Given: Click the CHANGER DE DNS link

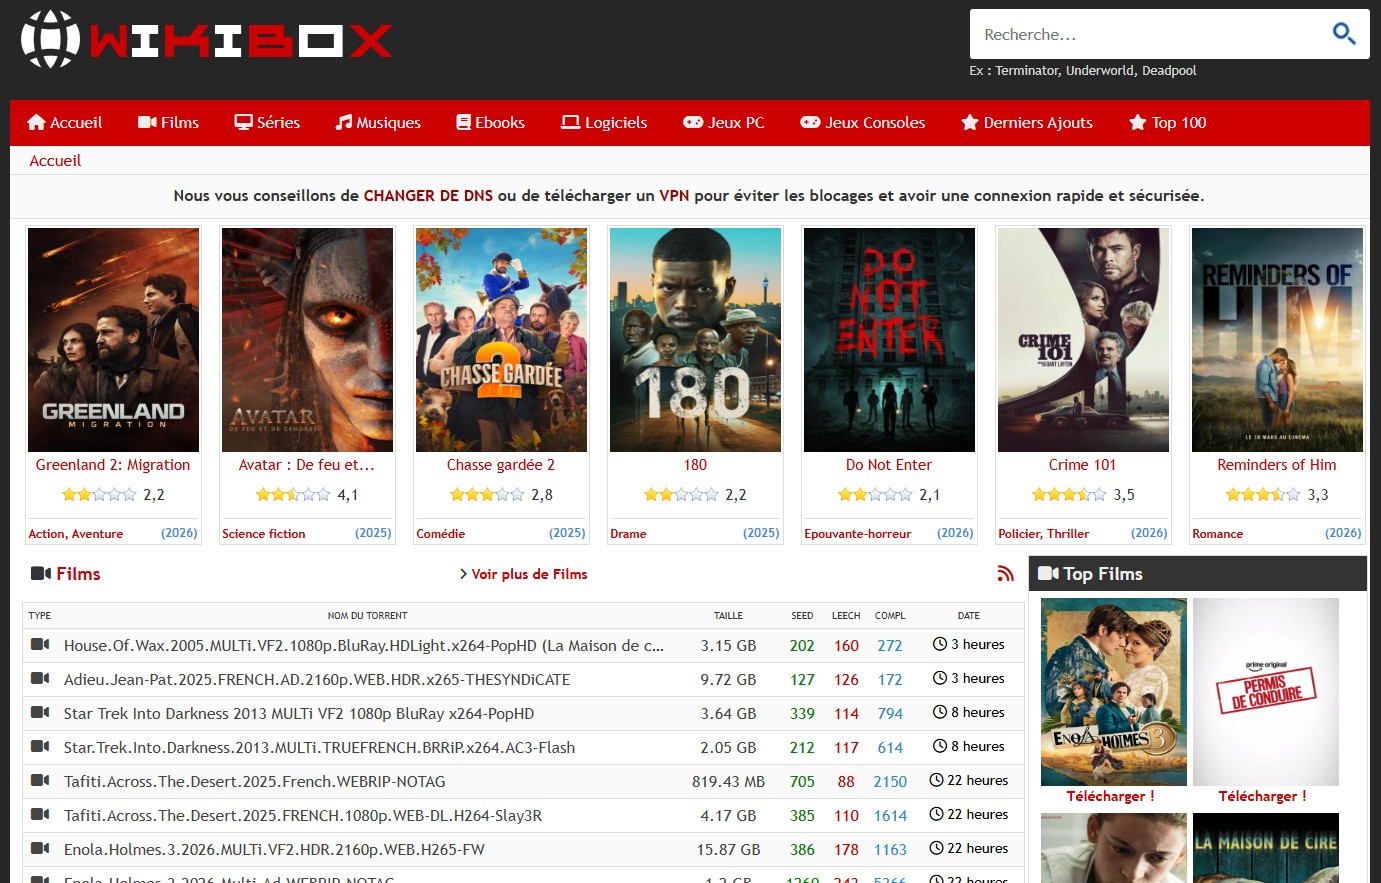Looking at the screenshot, I should (428, 196).
